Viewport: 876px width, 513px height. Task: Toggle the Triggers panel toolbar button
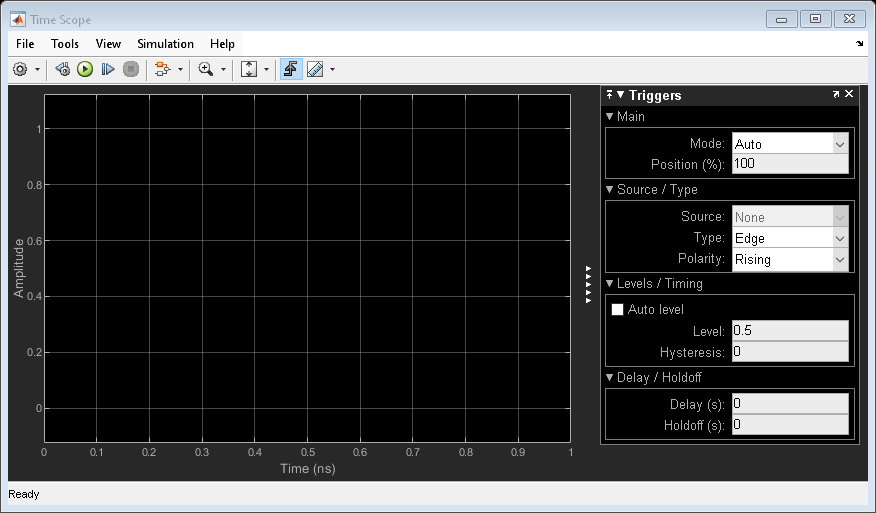(x=291, y=69)
